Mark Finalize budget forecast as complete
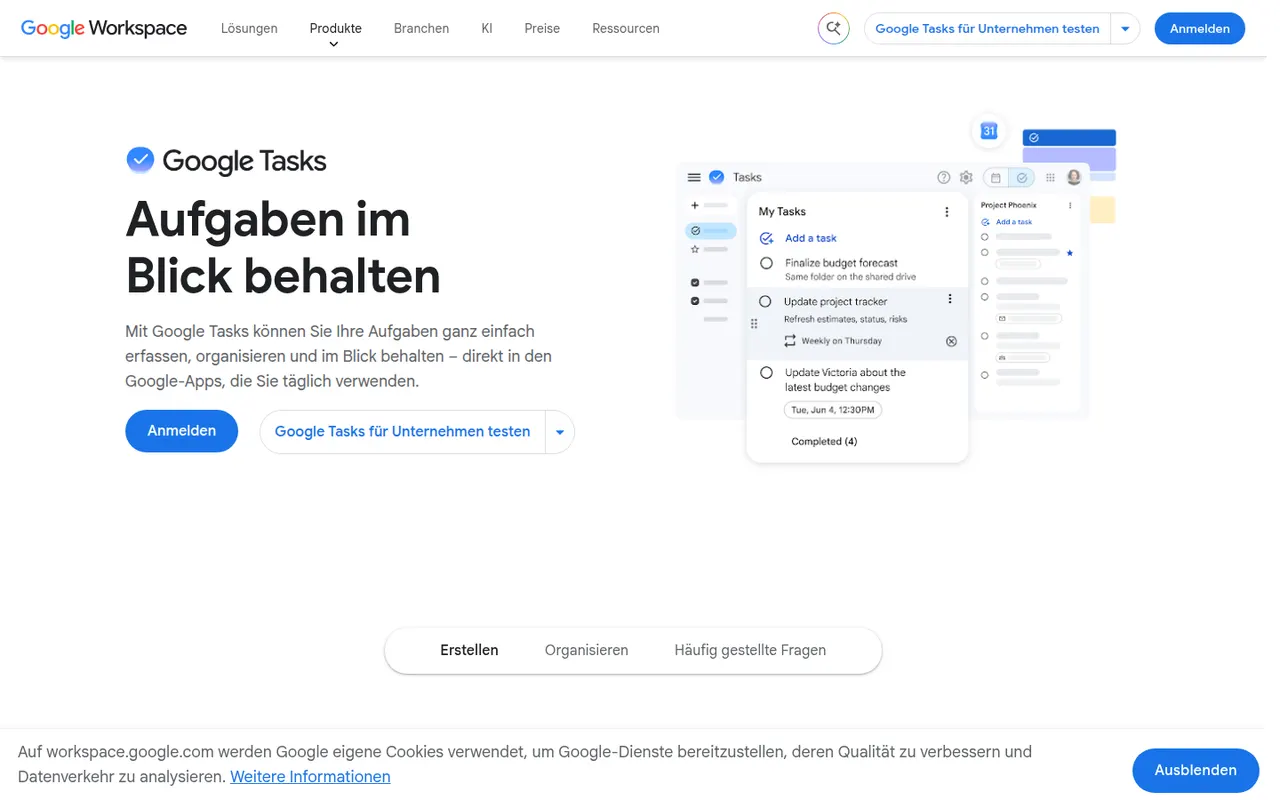This screenshot has height=800, width=1280. pos(766,263)
